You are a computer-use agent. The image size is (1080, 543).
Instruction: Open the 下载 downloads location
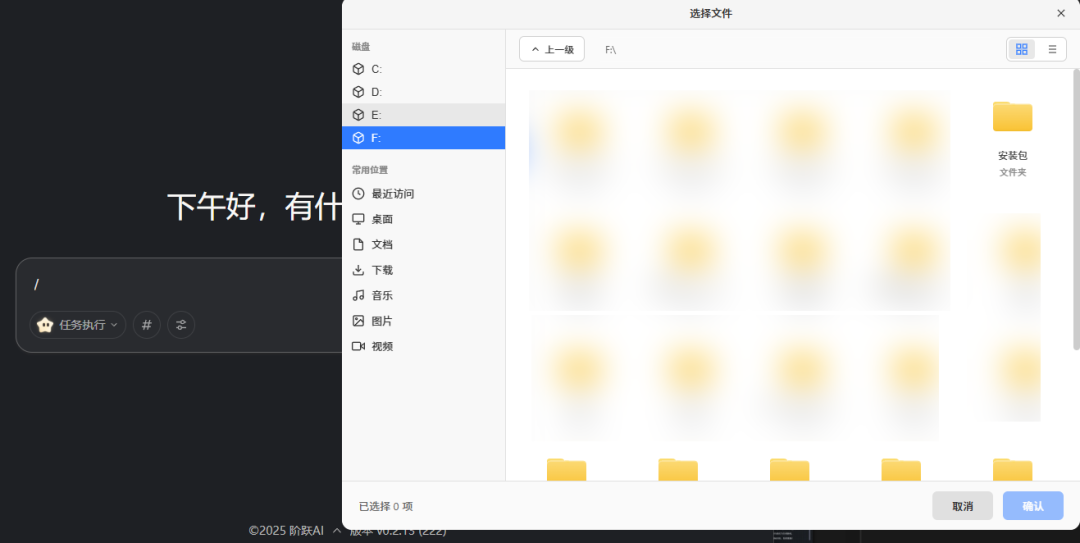(423, 270)
